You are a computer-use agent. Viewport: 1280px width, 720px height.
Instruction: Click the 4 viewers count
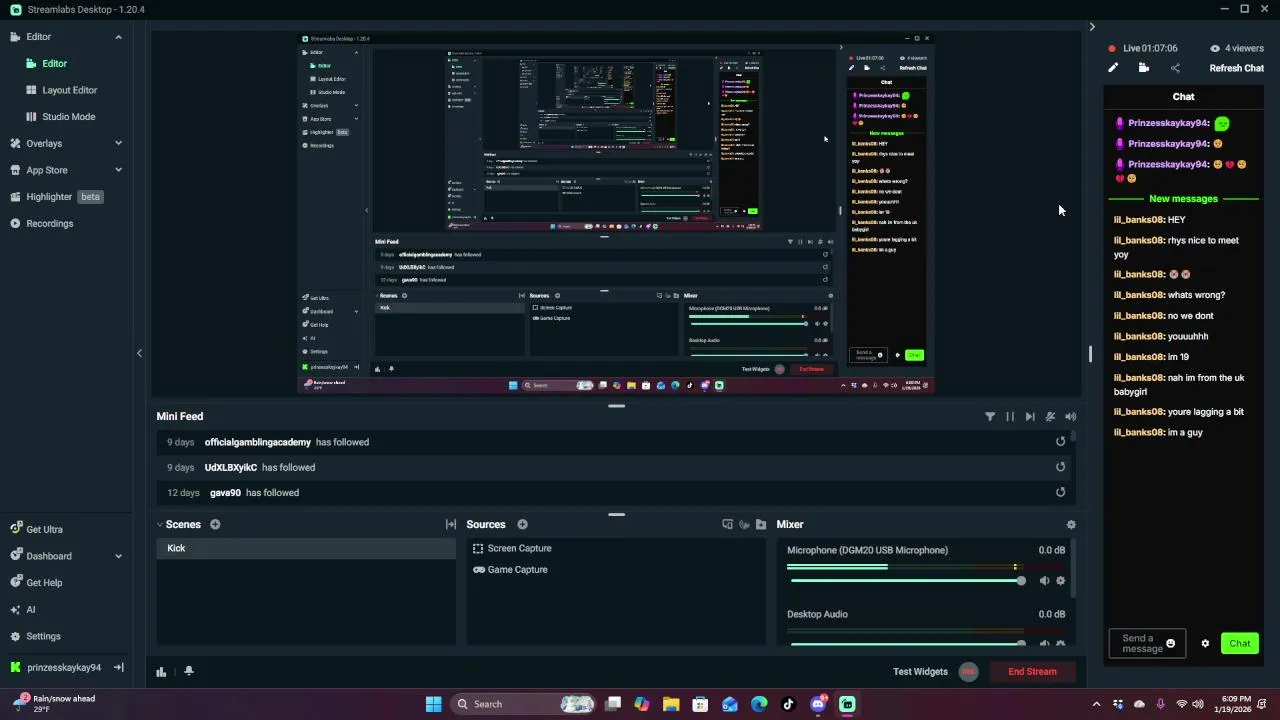coord(1237,48)
